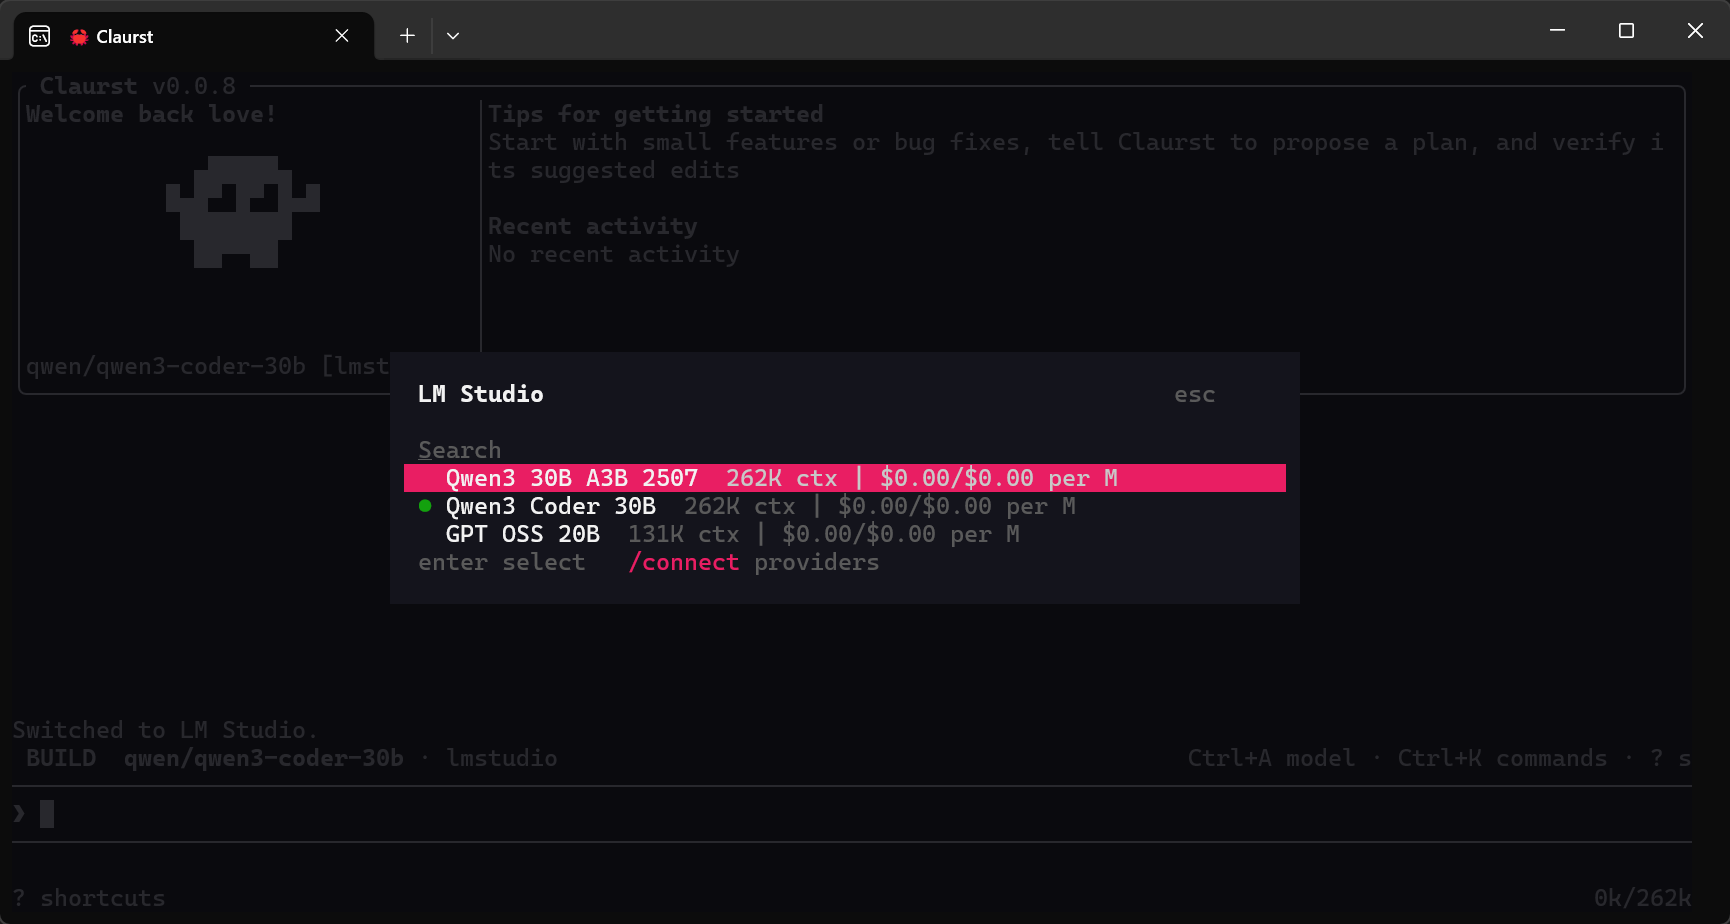Click the '? shortcuts' hint text
The image size is (1730, 924).
89,898
